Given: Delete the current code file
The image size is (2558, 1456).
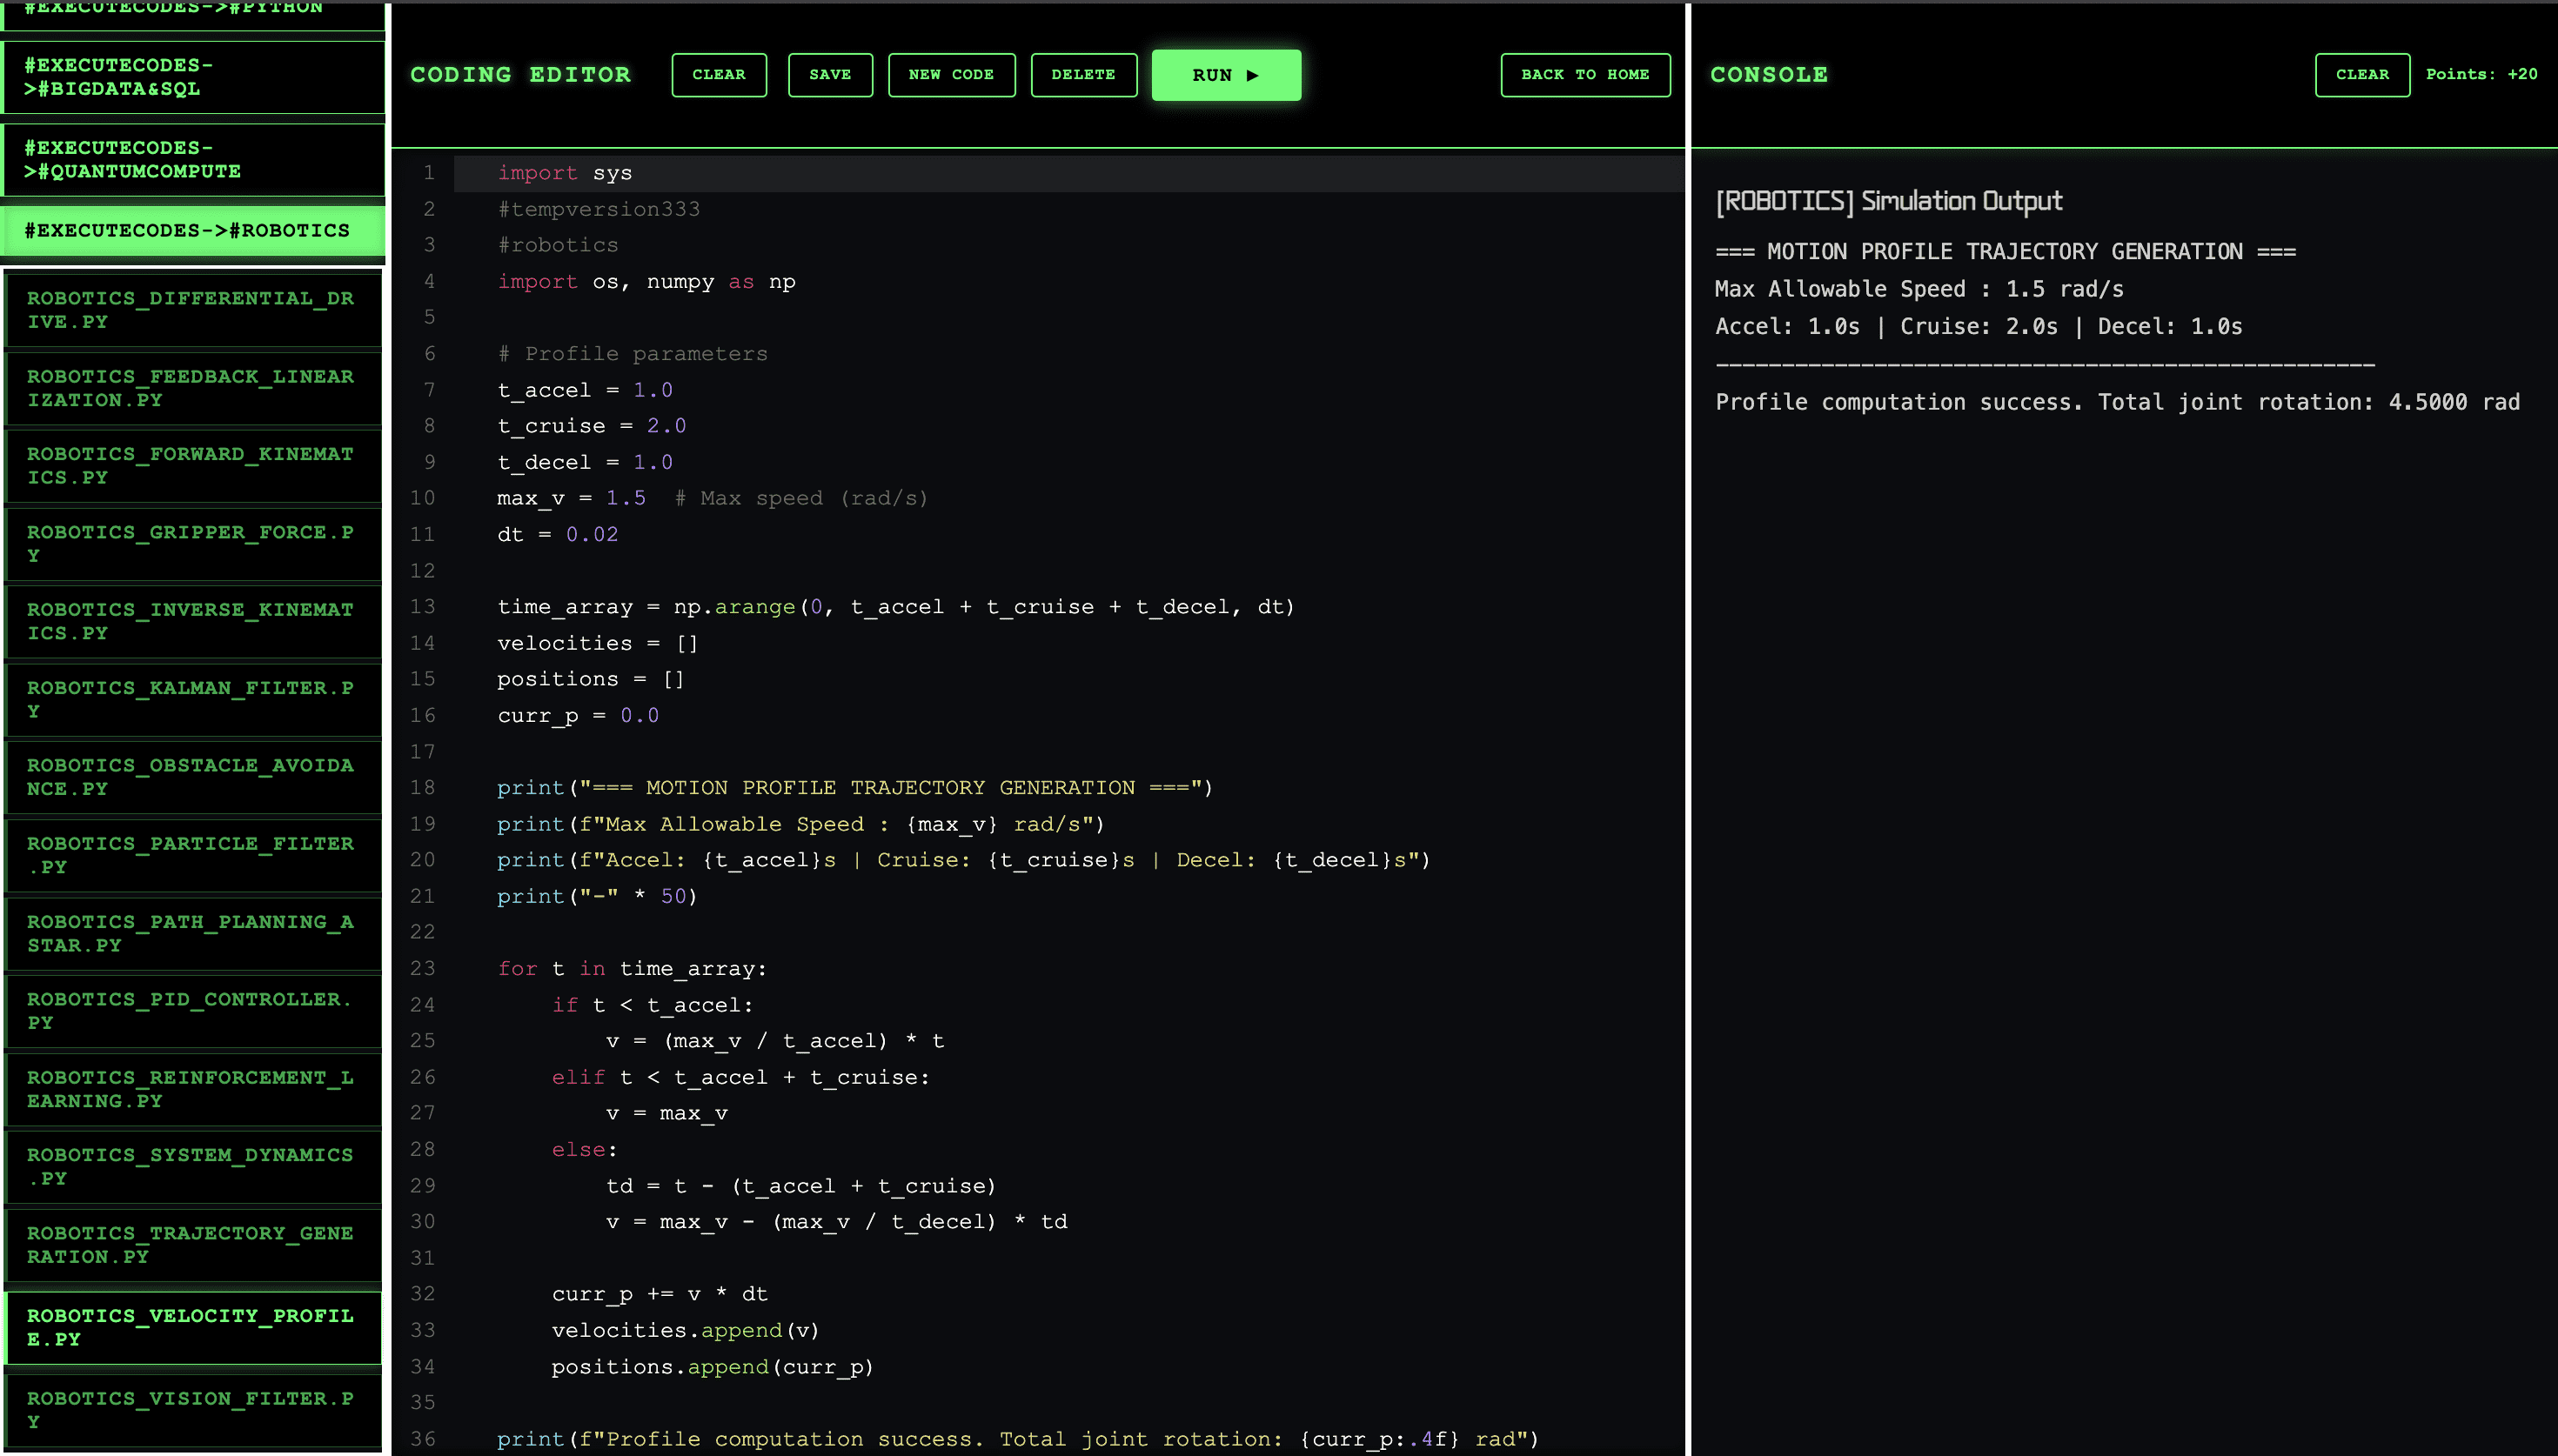Looking at the screenshot, I should click(1083, 75).
